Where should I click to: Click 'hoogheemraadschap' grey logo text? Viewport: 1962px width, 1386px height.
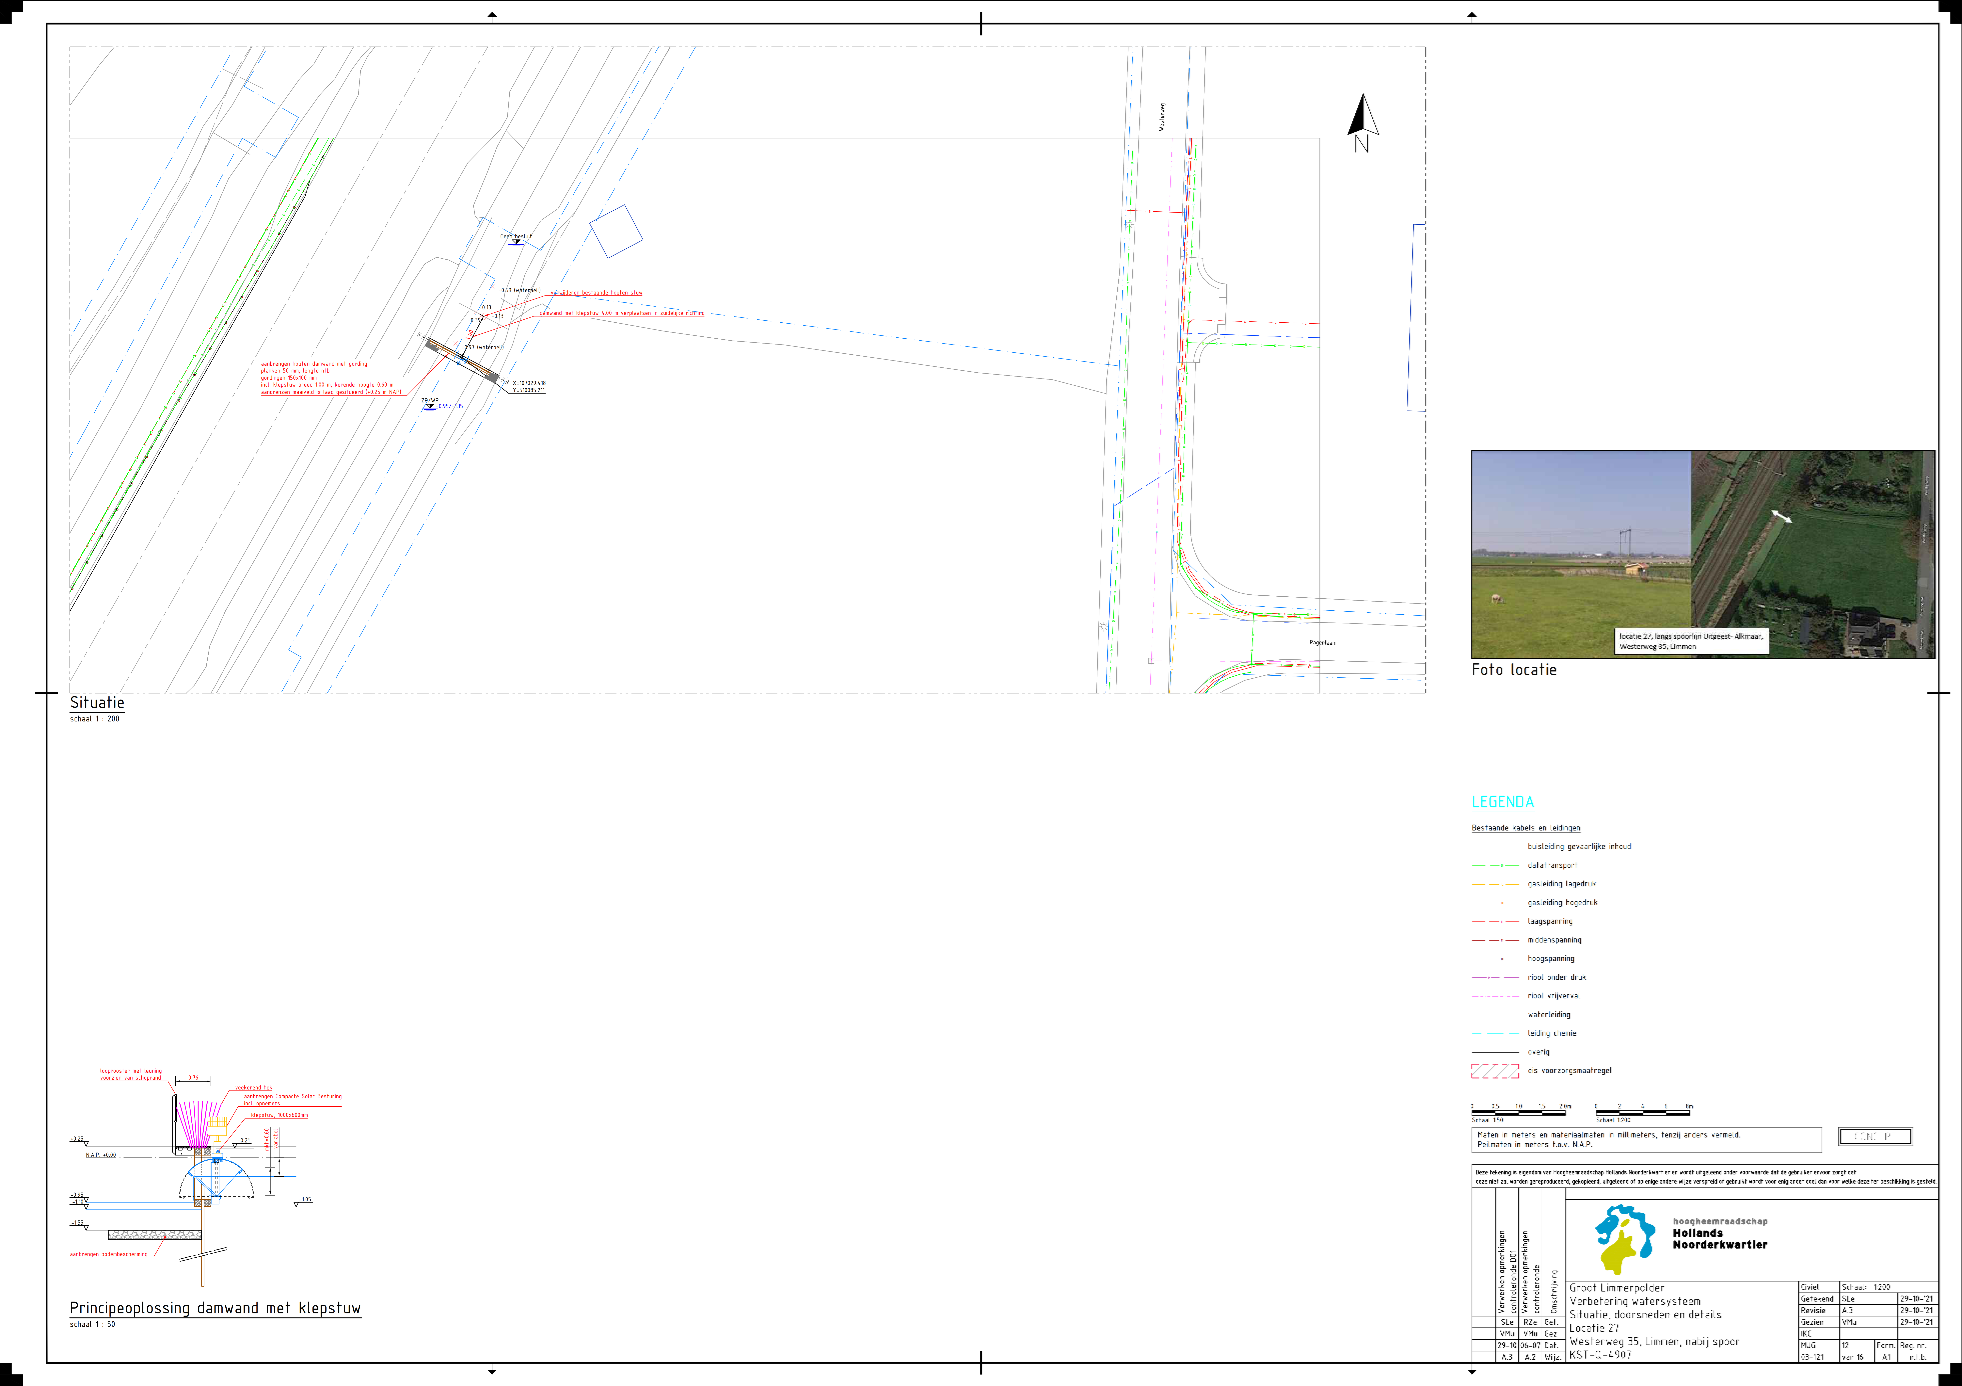click(1720, 1221)
